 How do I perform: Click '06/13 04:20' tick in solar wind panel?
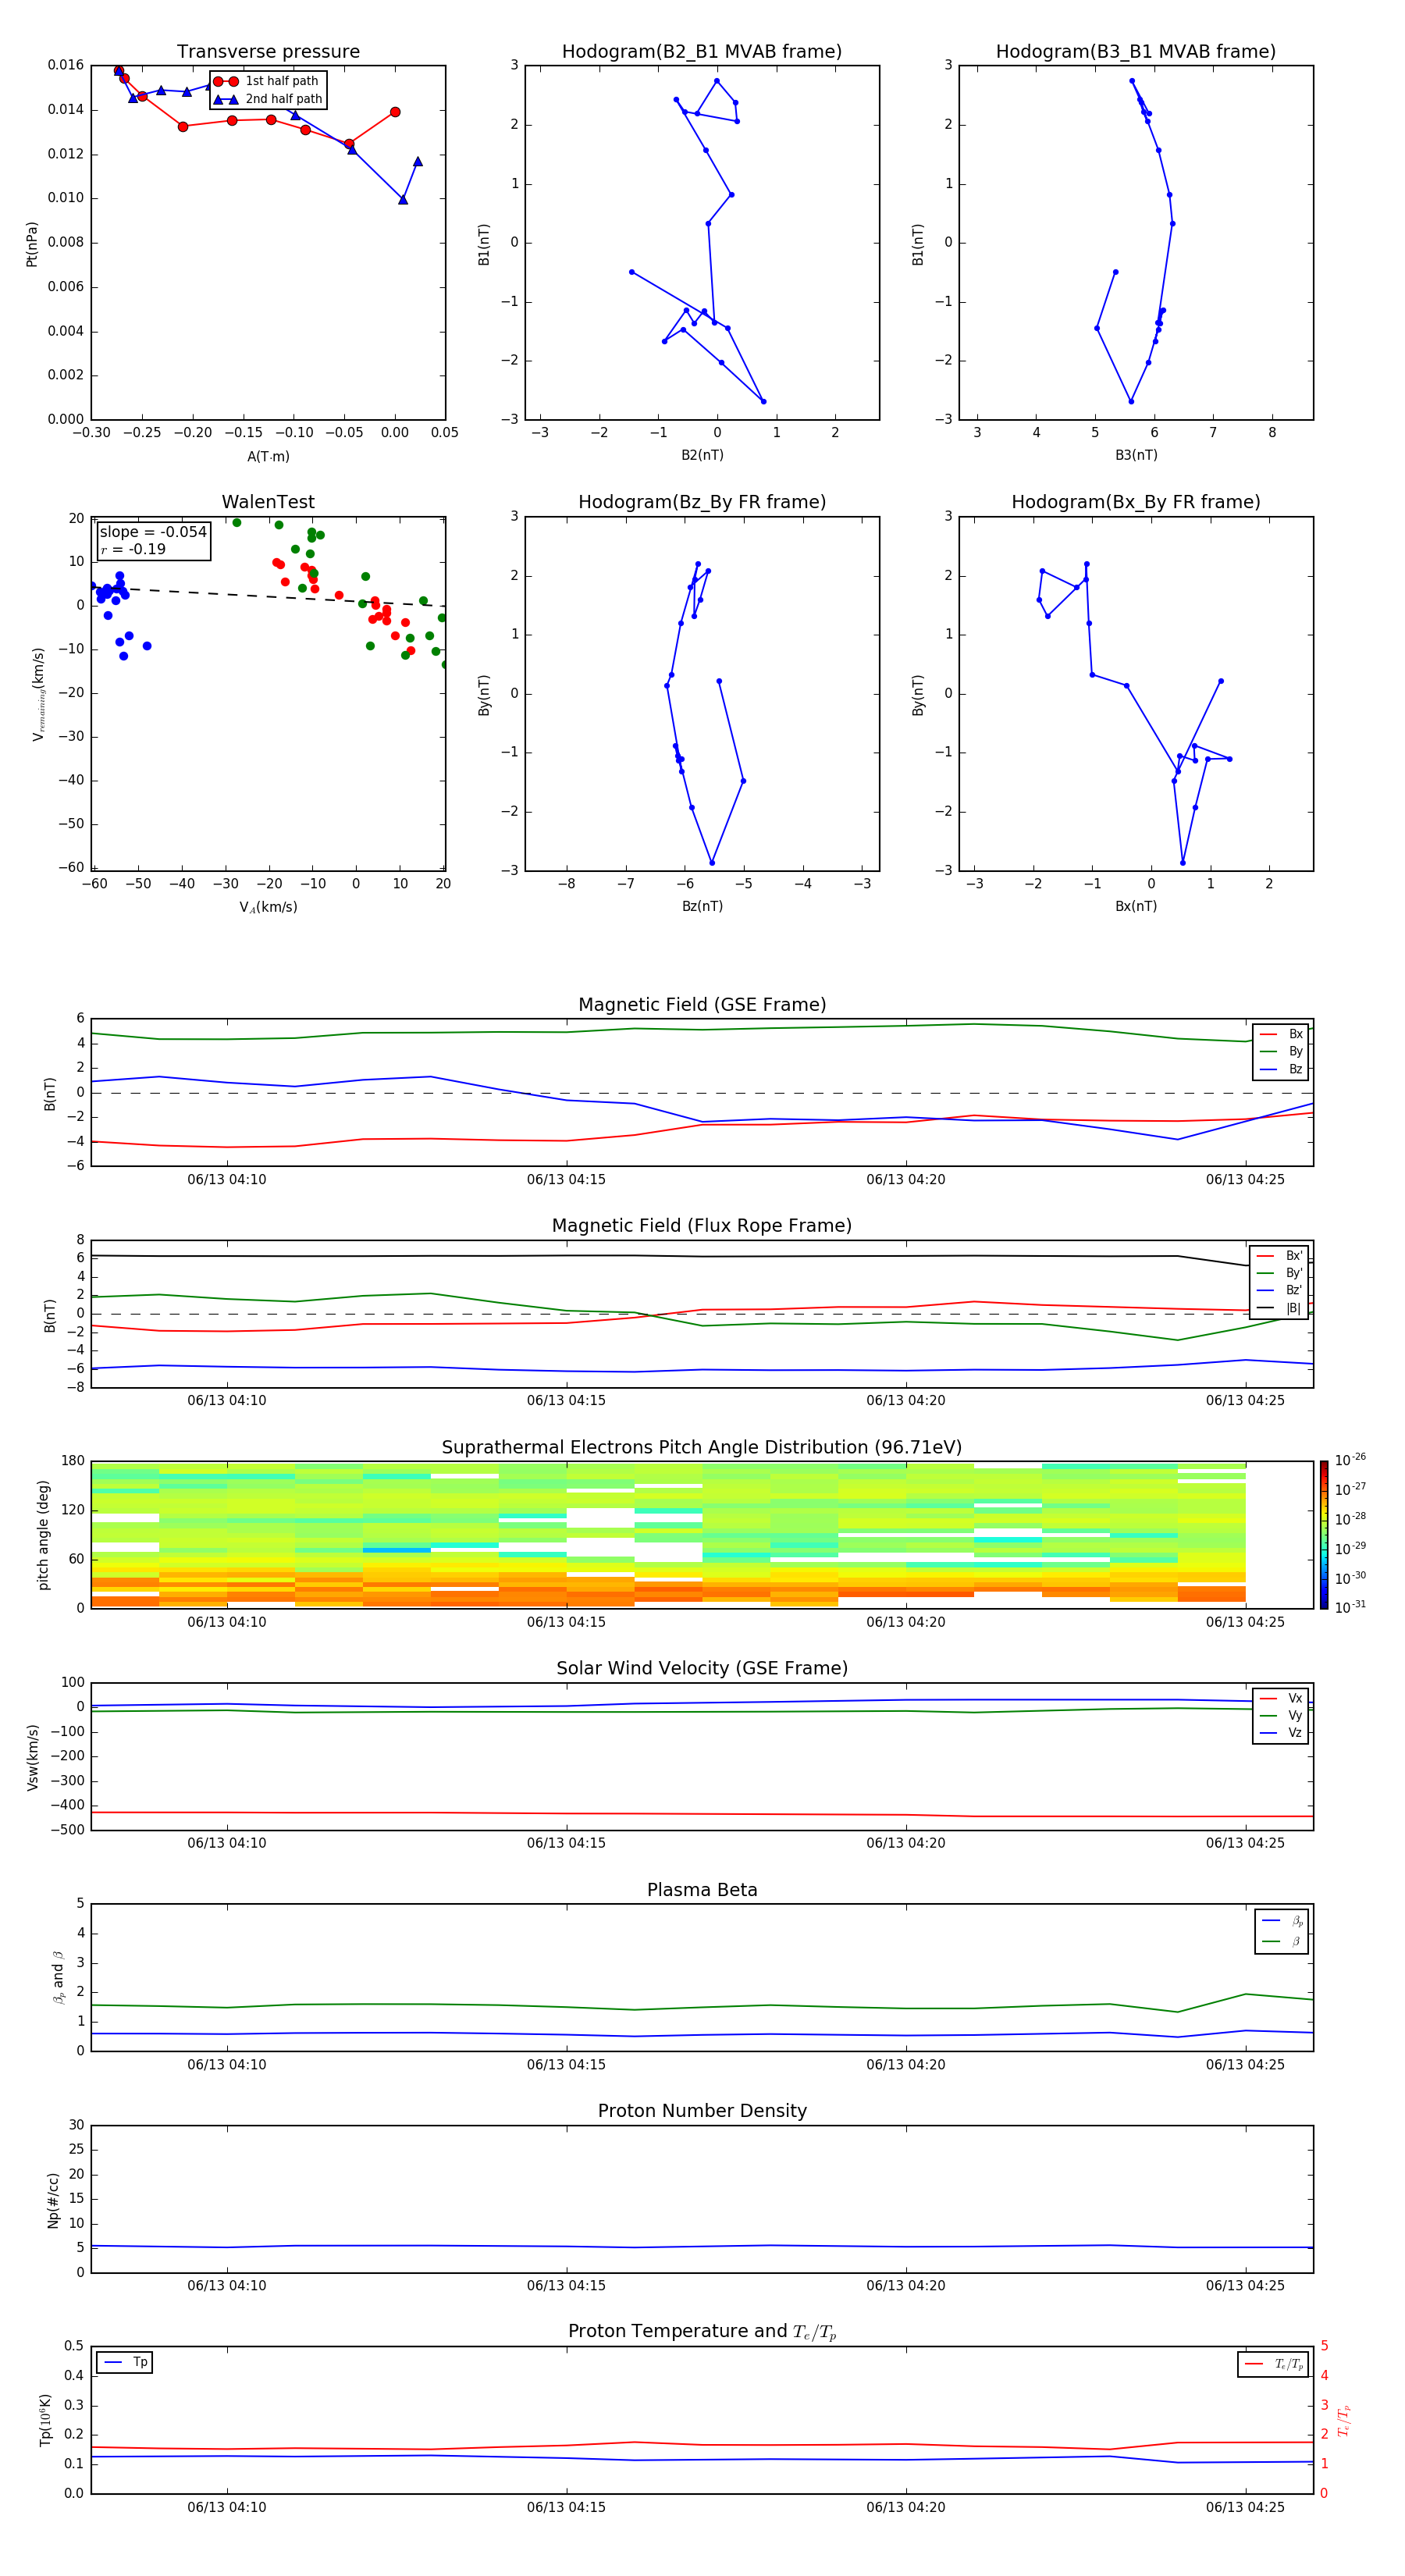906,1843
